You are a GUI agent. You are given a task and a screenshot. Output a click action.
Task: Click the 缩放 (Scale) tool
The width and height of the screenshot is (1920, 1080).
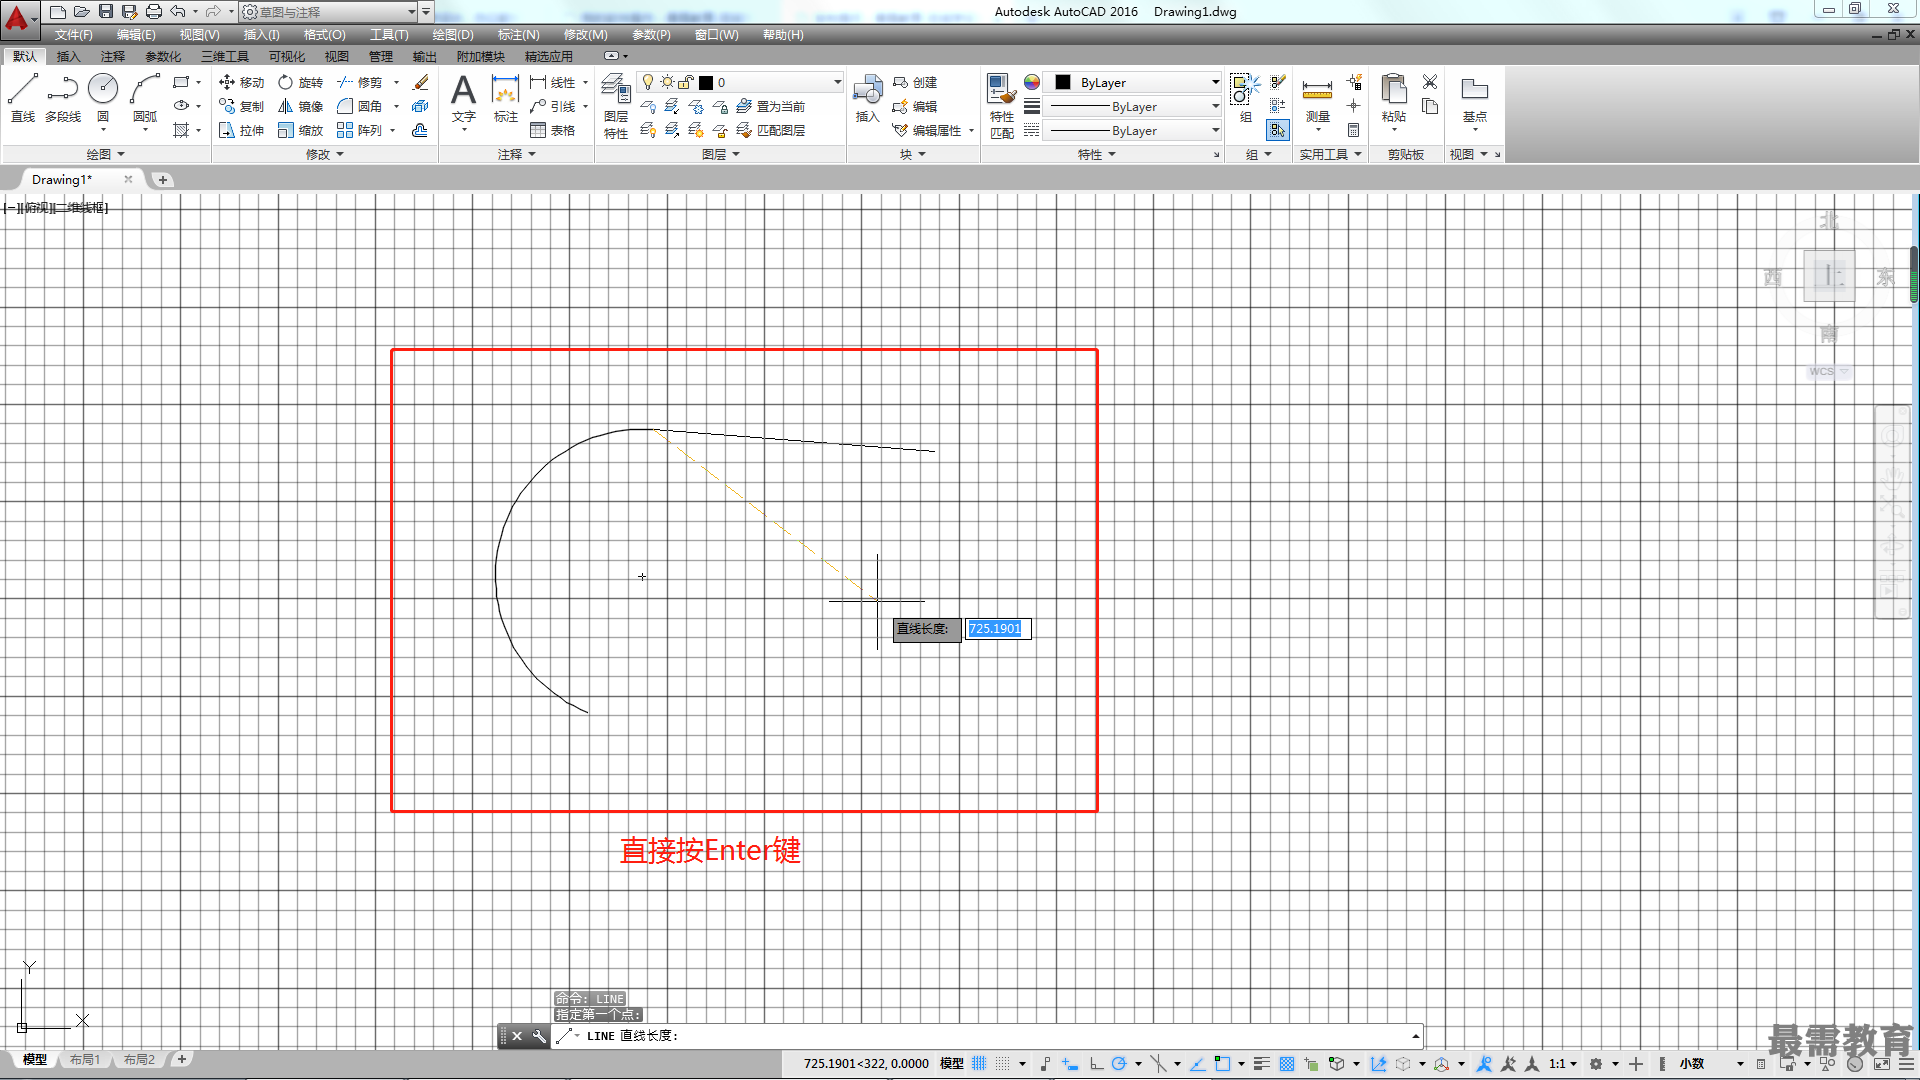point(301,130)
